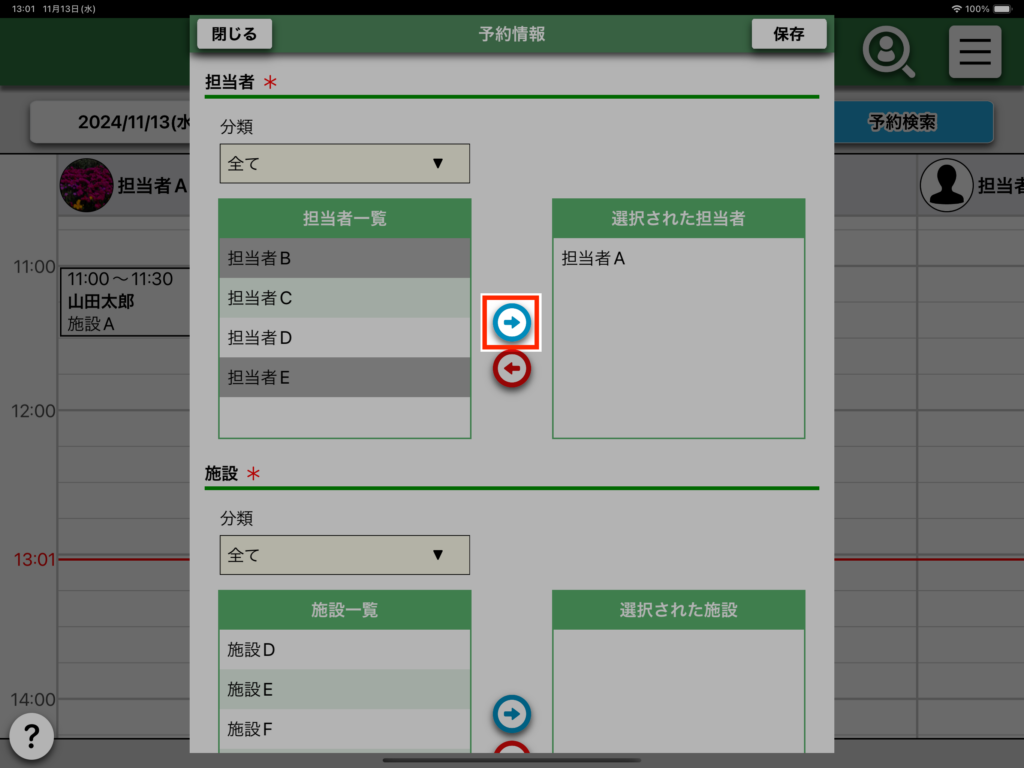Open the 山田太郎 11:00 appointment
The image size is (1024, 768).
(x=124, y=301)
